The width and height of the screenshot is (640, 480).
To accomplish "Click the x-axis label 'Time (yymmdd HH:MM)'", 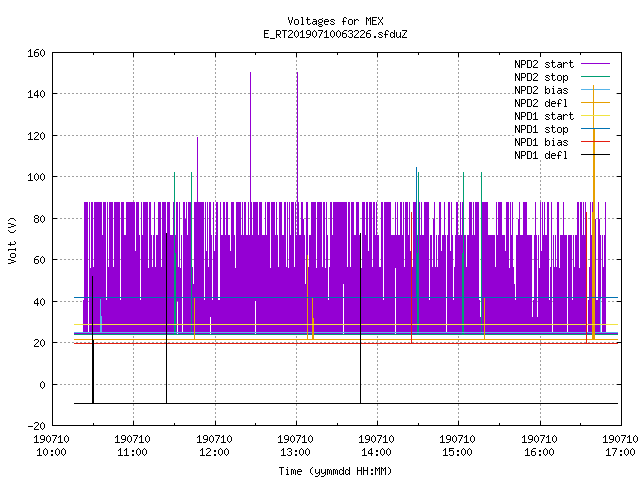I will [335, 471].
